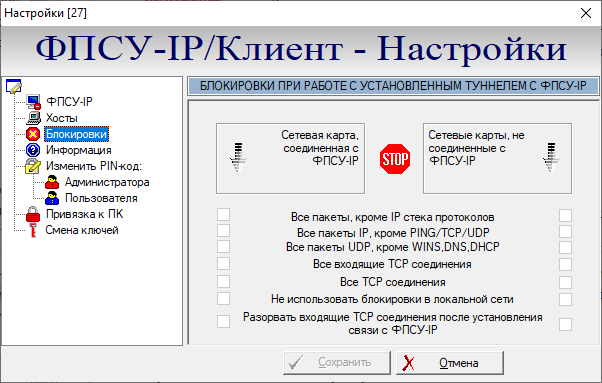Click the blue Пользователя user icon
The image size is (602, 383).
coord(52,198)
